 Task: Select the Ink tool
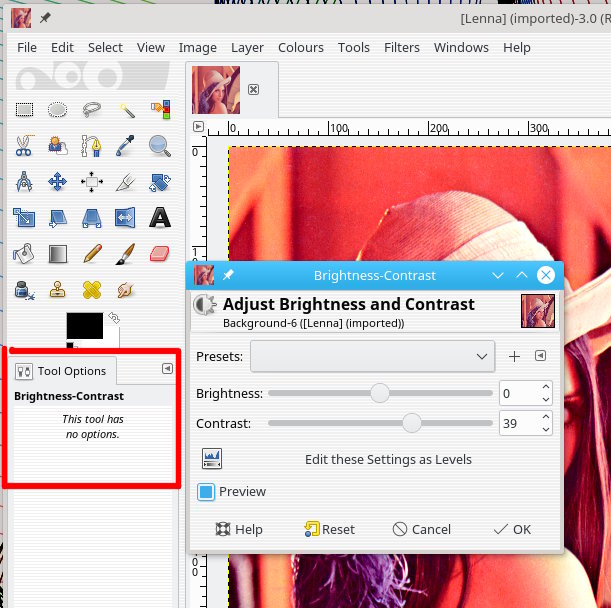(x=24, y=290)
